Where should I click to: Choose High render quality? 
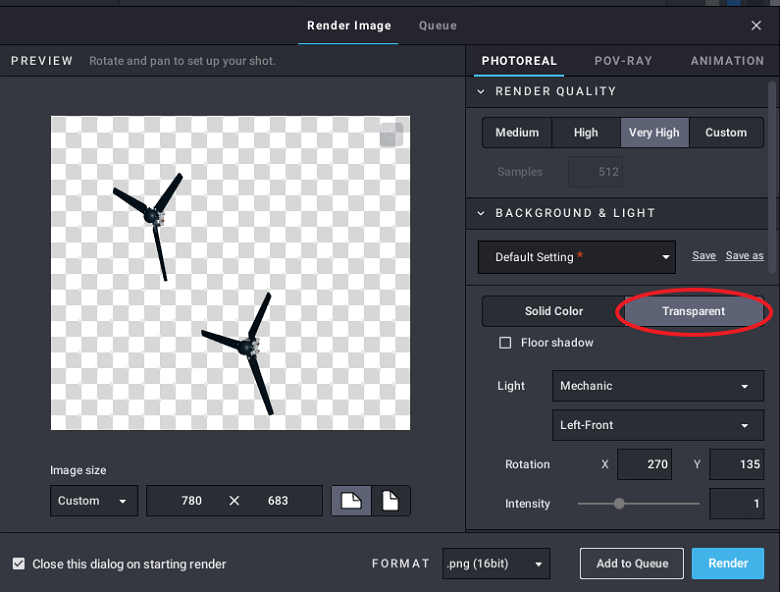click(x=586, y=132)
